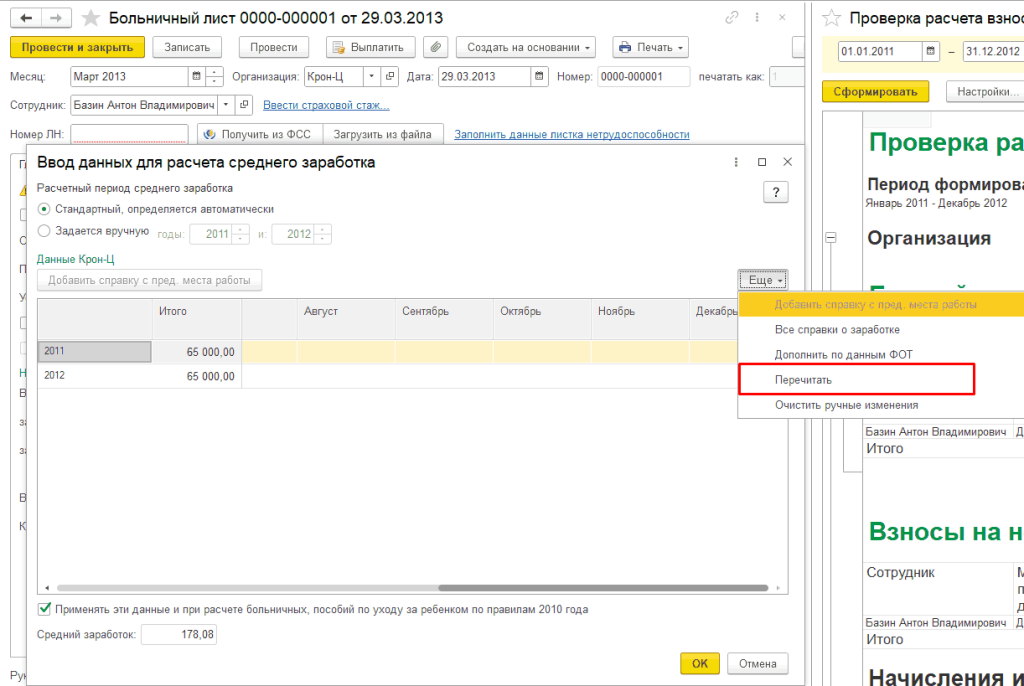Add document to favorites with star icon
Viewport: 1024px width, 686px height.
90,18
